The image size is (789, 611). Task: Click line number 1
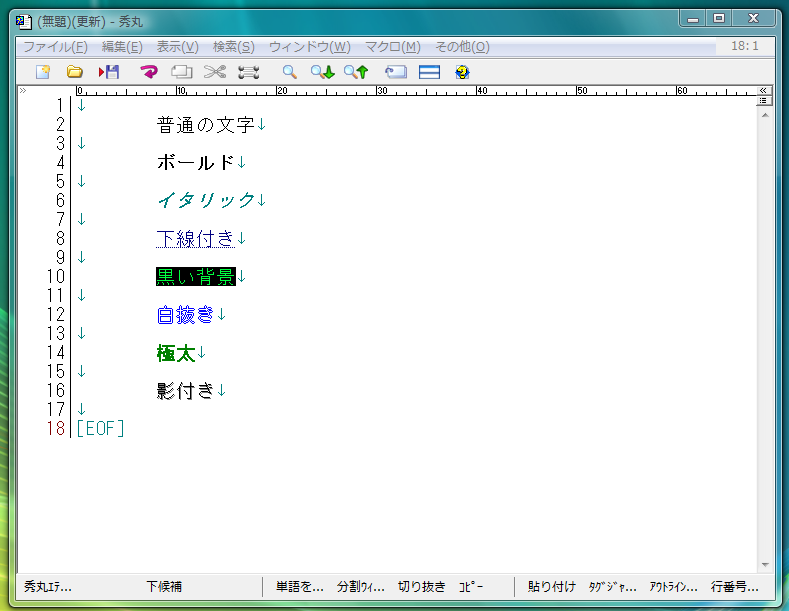click(x=61, y=106)
